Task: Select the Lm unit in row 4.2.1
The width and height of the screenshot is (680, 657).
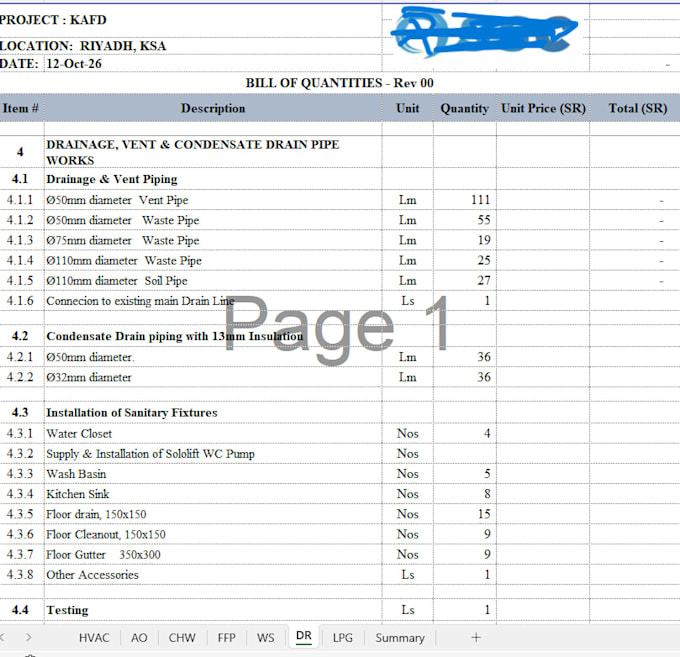Action: (x=408, y=357)
